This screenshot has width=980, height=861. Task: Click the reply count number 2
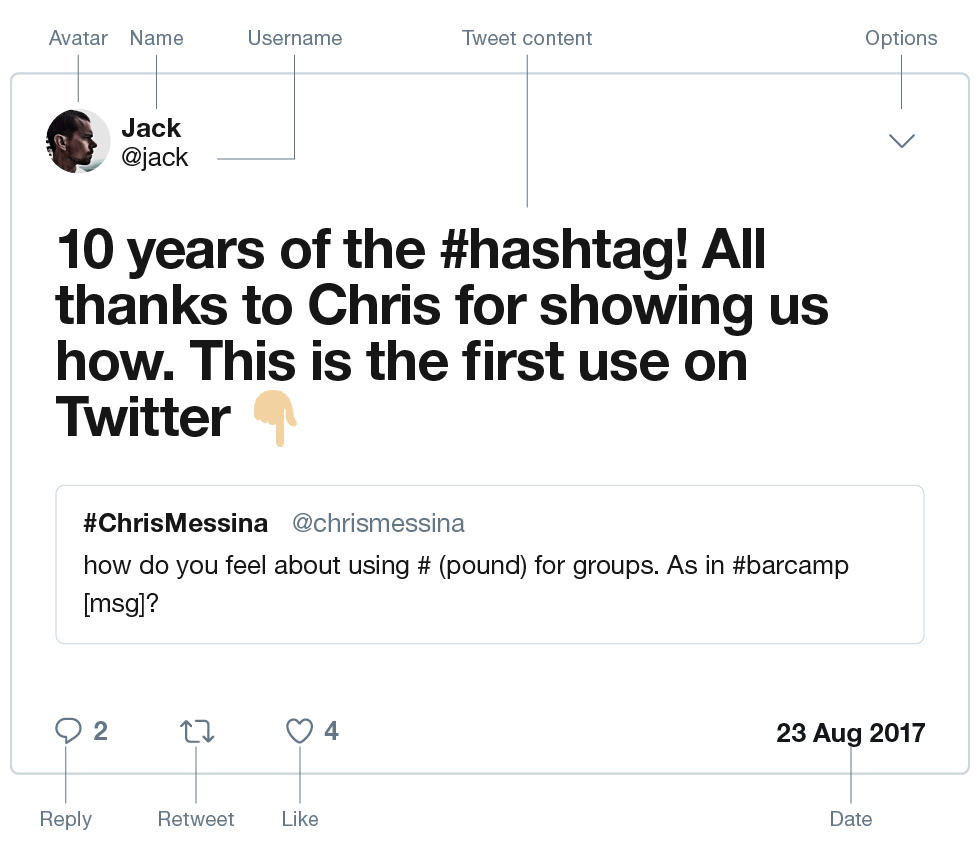(x=101, y=732)
